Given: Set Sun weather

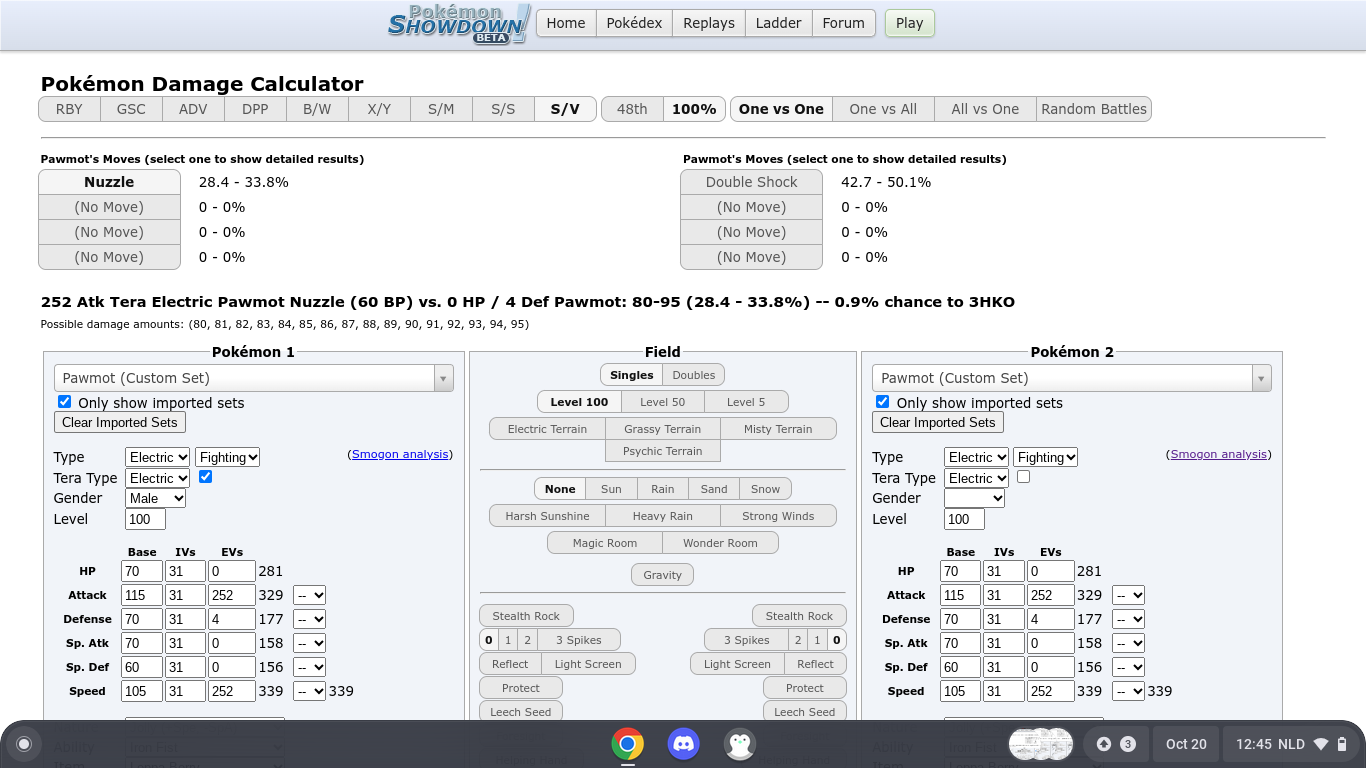Looking at the screenshot, I should click(611, 489).
